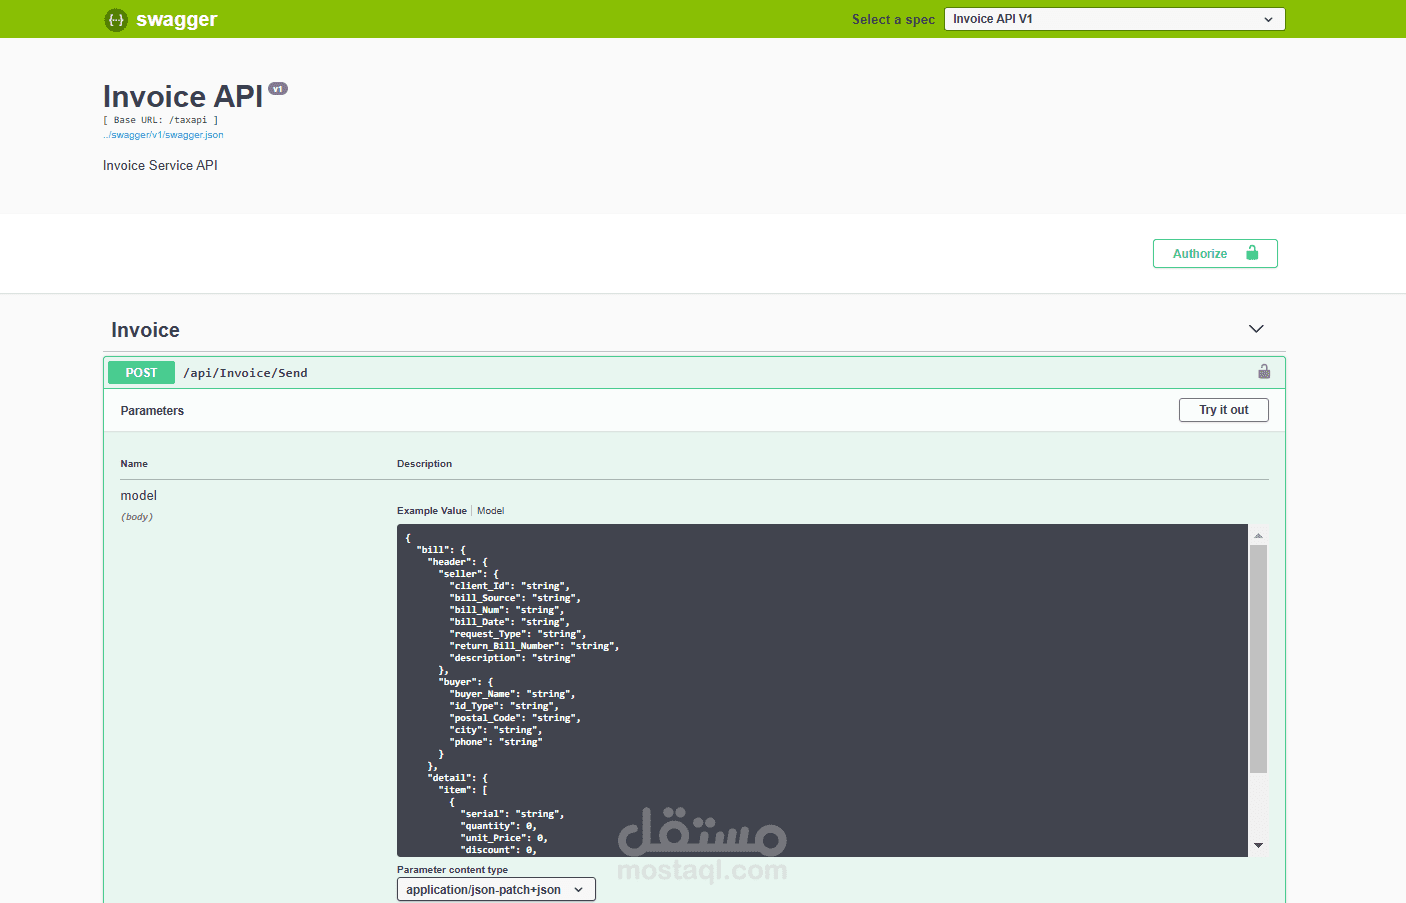Click the scroll up arrow of example box
Viewport: 1406px width, 903px height.
(1258, 536)
